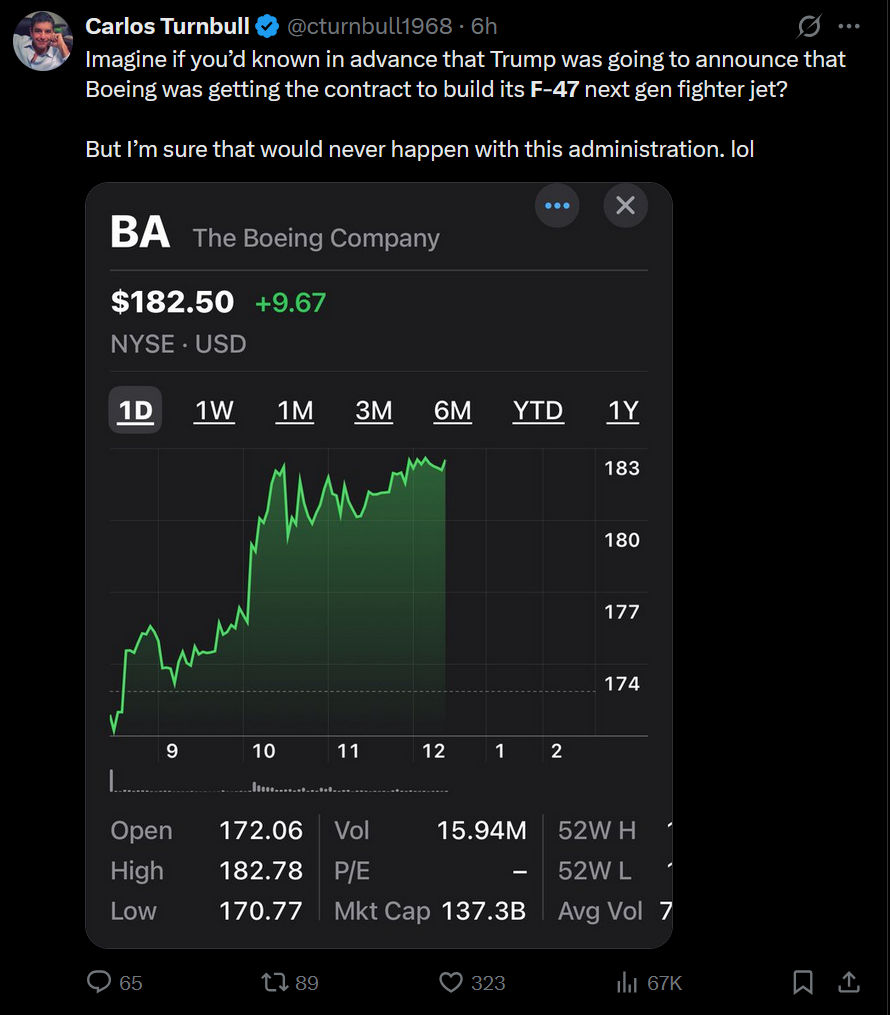Screen dimensions: 890x1015
Task: Click the 6h post timestamp
Action: 484,26
